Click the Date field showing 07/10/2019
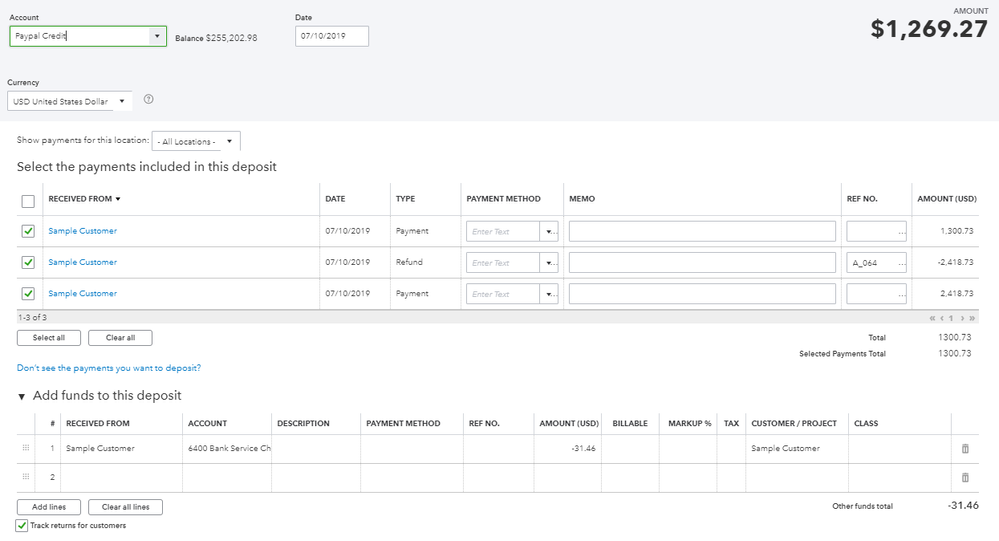The image size is (999, 541). point(332,36)
